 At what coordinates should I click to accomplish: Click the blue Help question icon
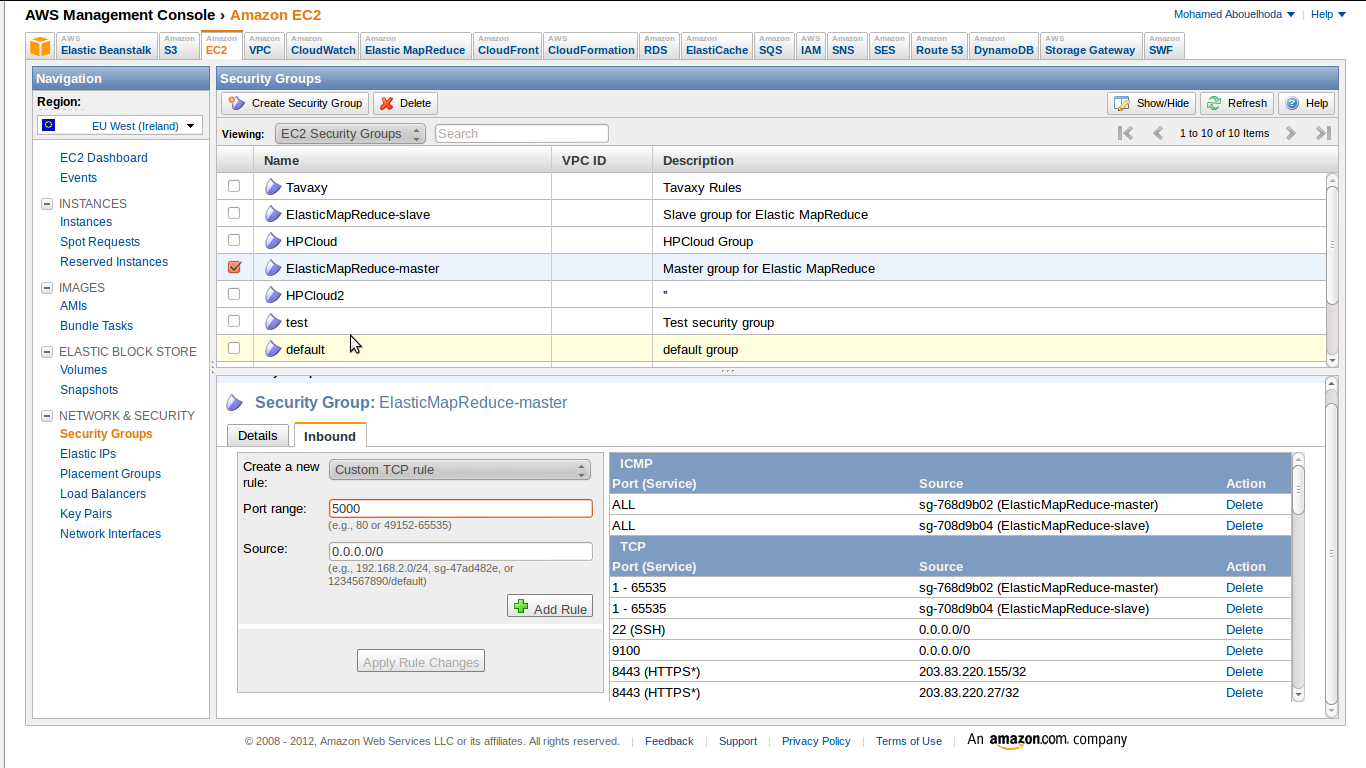point(1292,103)
